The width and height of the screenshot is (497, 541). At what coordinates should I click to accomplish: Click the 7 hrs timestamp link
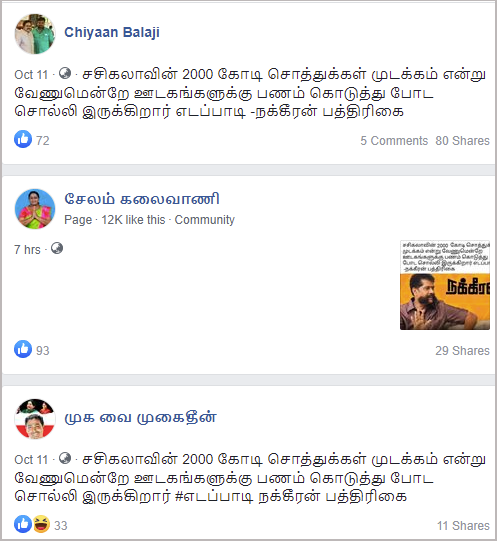click(x=27, y=249)
